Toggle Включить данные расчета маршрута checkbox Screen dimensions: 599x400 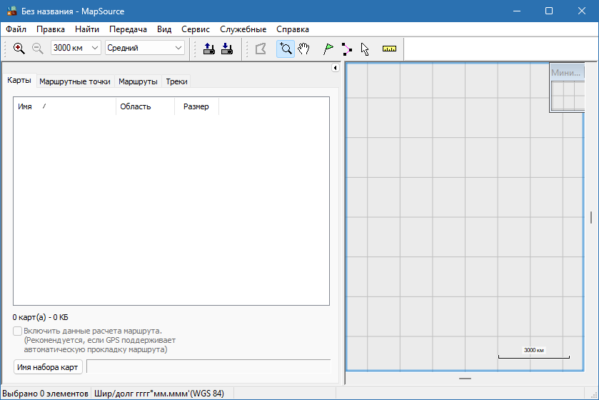pyautogui.click(x=18, y=331)
